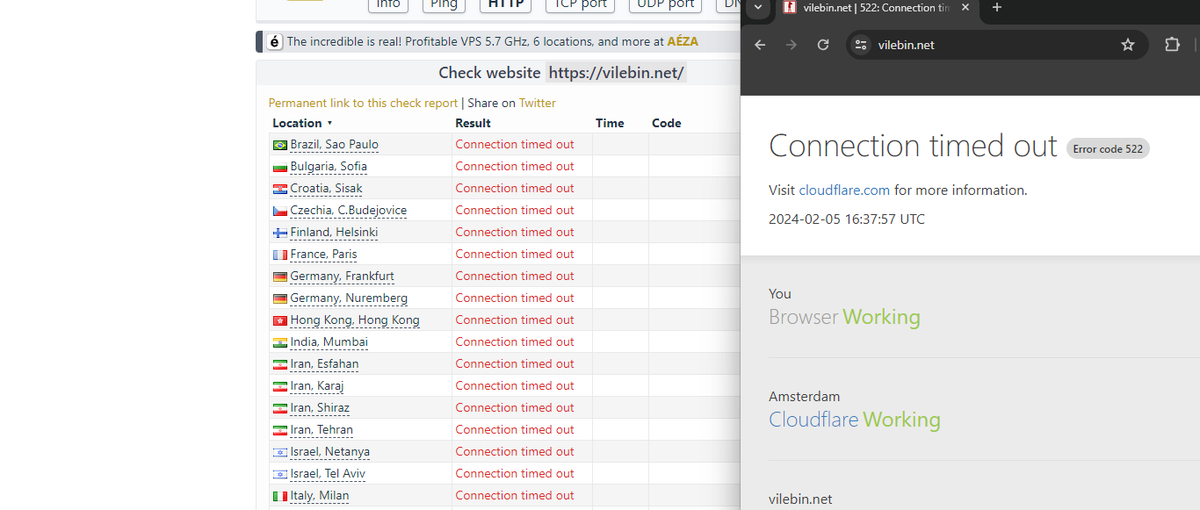Sort by the Location column header

[302, 123]
